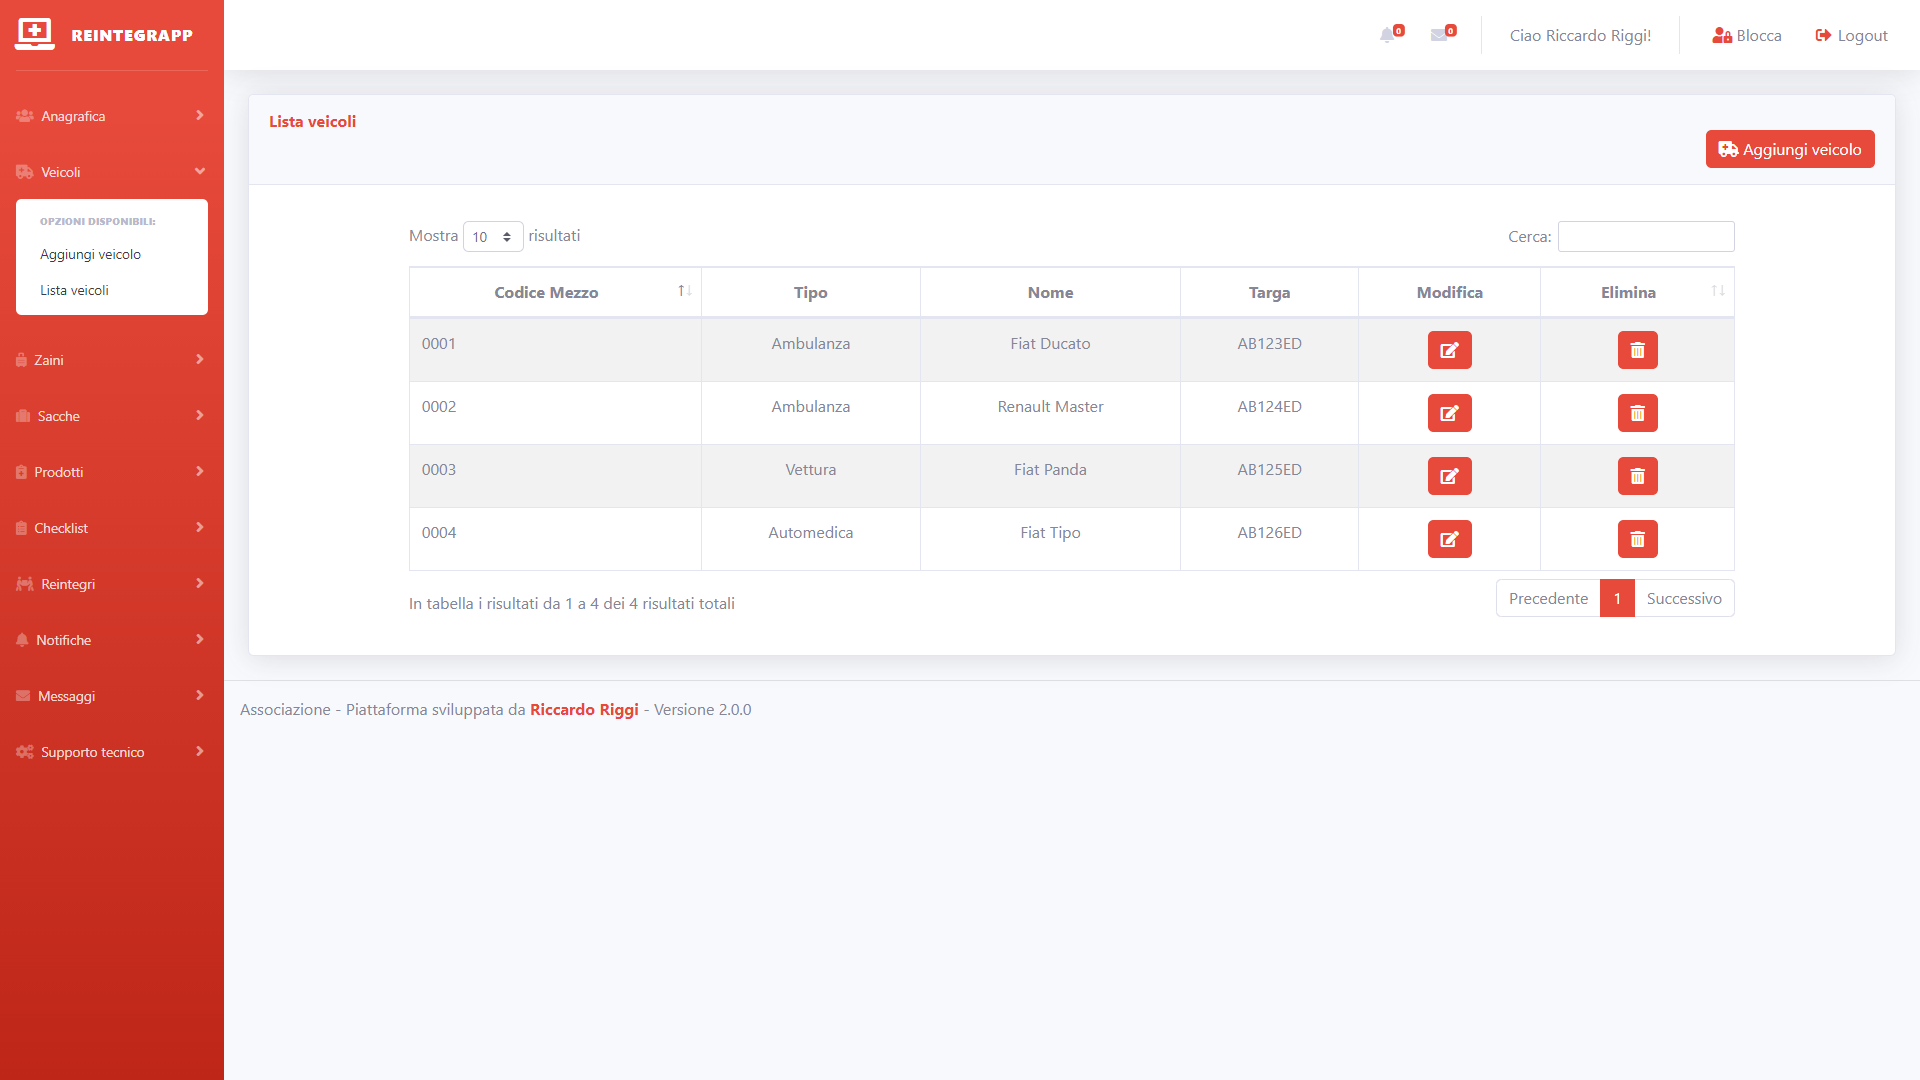Delete vehicle with code 0001

click(1637, 350)
